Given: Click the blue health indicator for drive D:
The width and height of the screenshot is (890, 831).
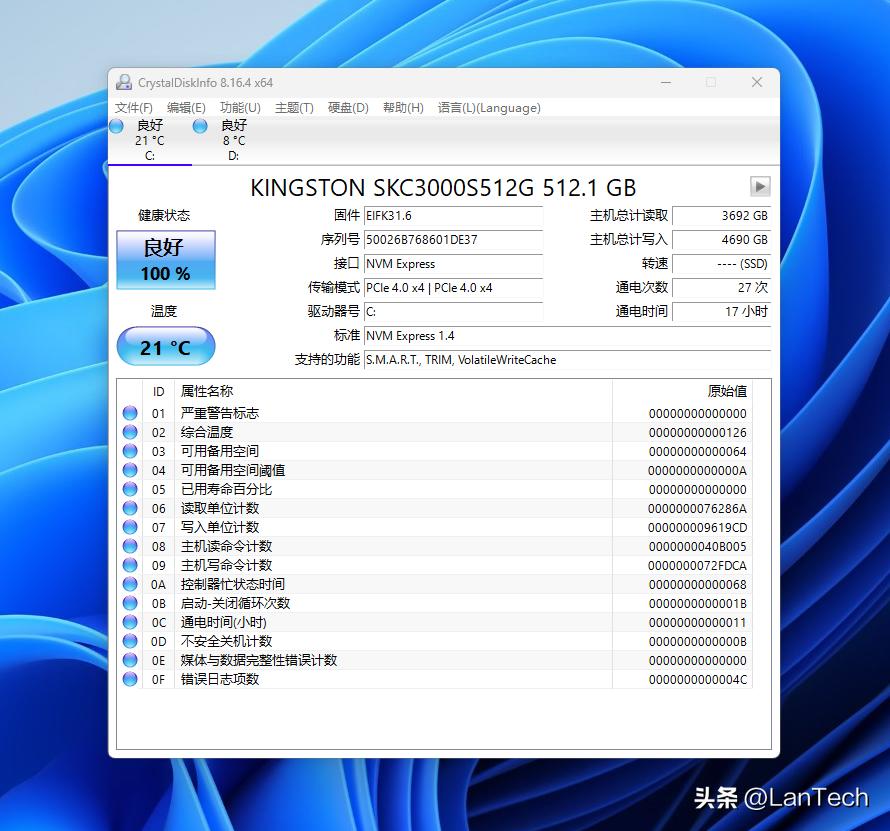Looking at the screenshot, I should (200, 127).
